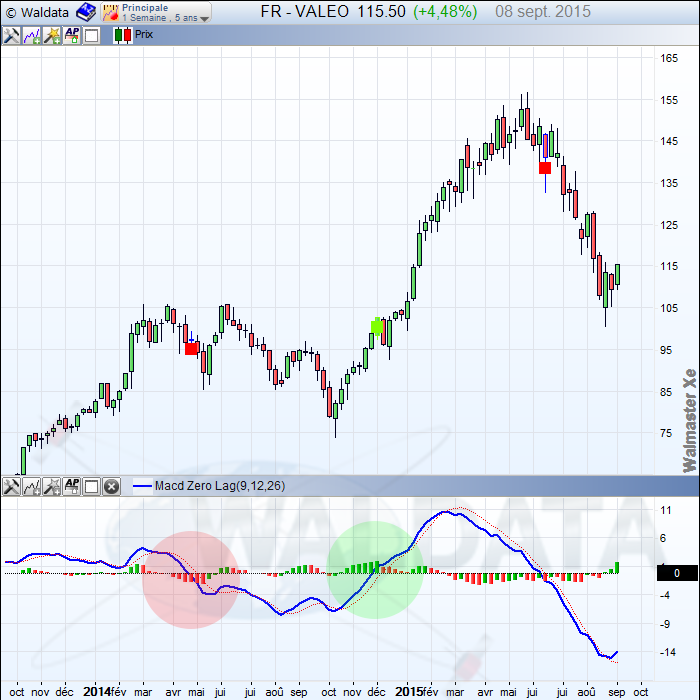Viewport: 700px width, 700px height.
Task: Click the Macd Zero Lag(9,12,26) label
Action: pos(220,486)
